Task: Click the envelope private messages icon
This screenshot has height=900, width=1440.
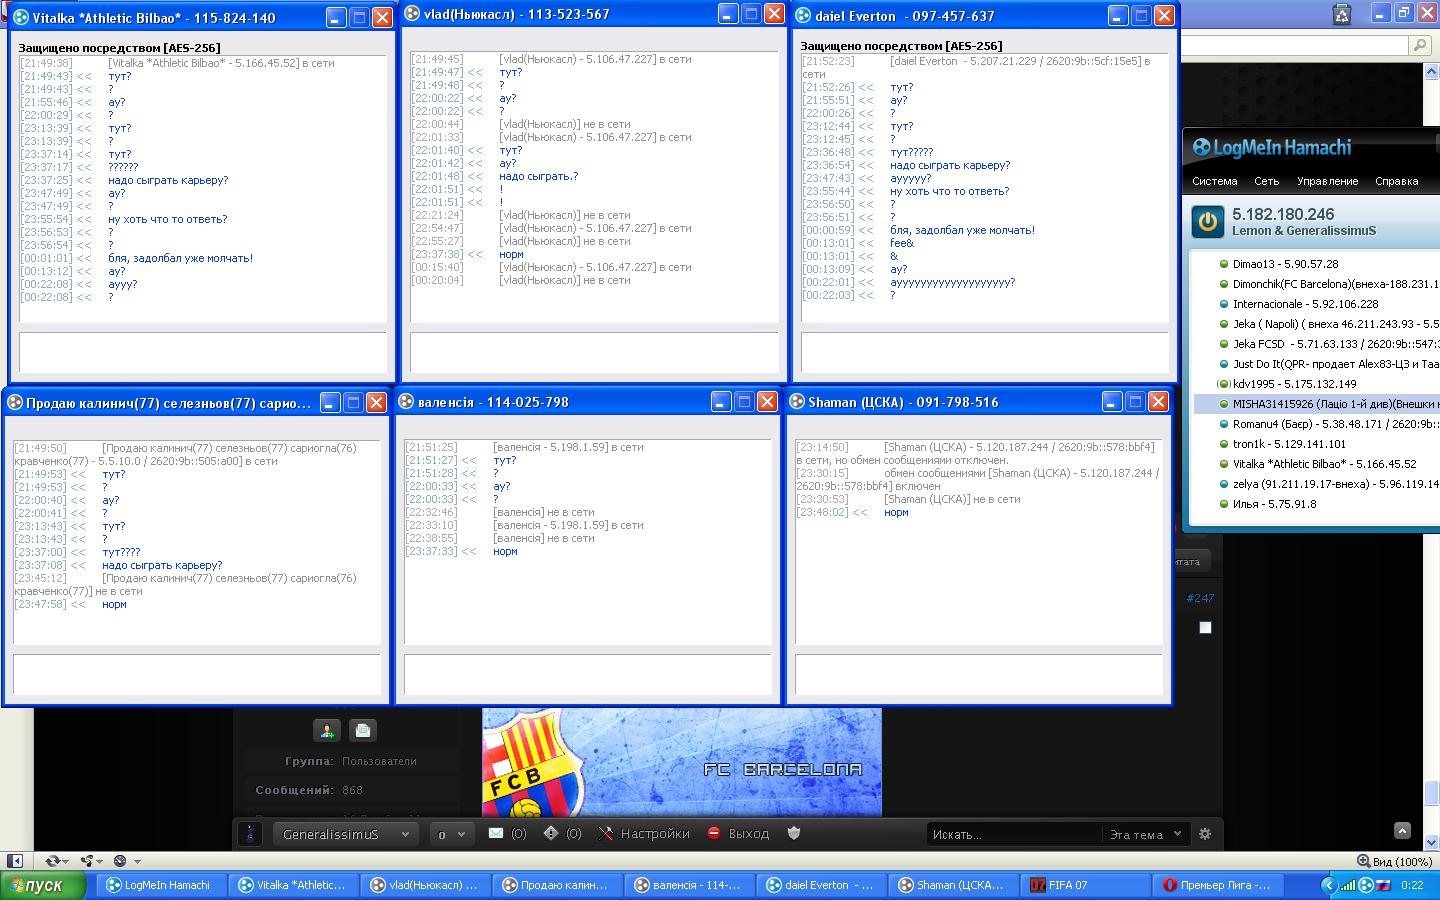Action: point(495,833)
